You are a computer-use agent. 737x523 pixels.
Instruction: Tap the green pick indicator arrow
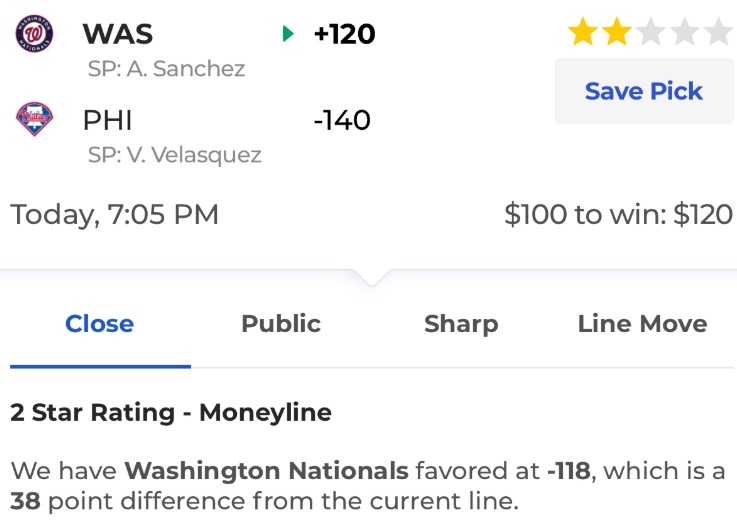click(288, 34)
